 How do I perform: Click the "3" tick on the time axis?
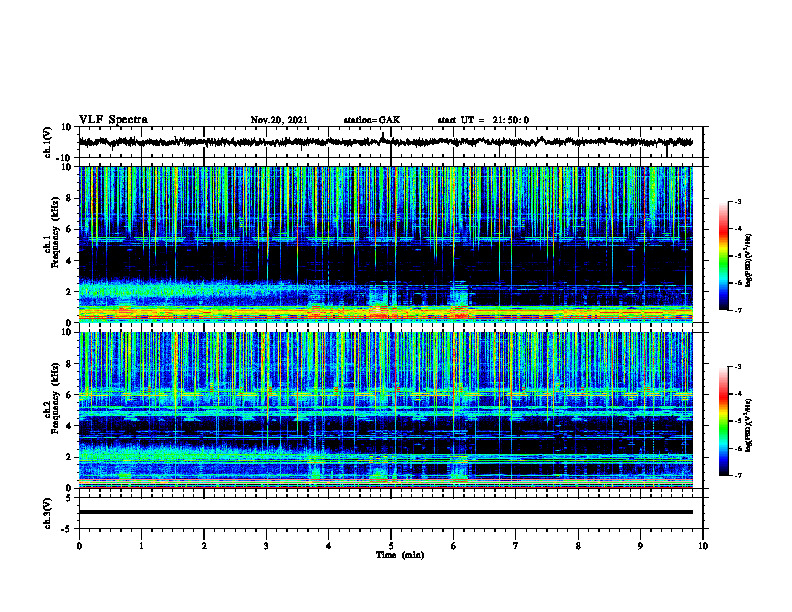click(266, 546)
